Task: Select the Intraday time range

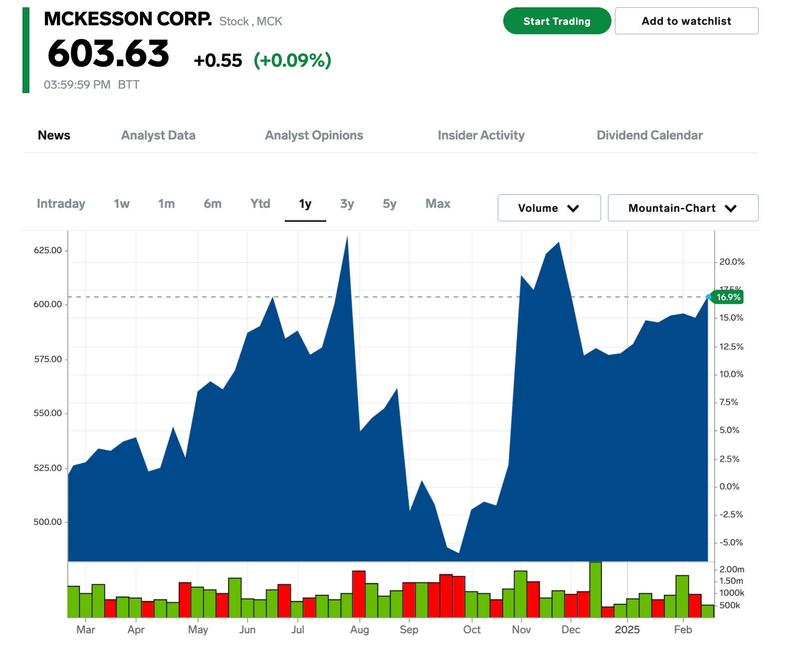Action: (x=61, y=204)
